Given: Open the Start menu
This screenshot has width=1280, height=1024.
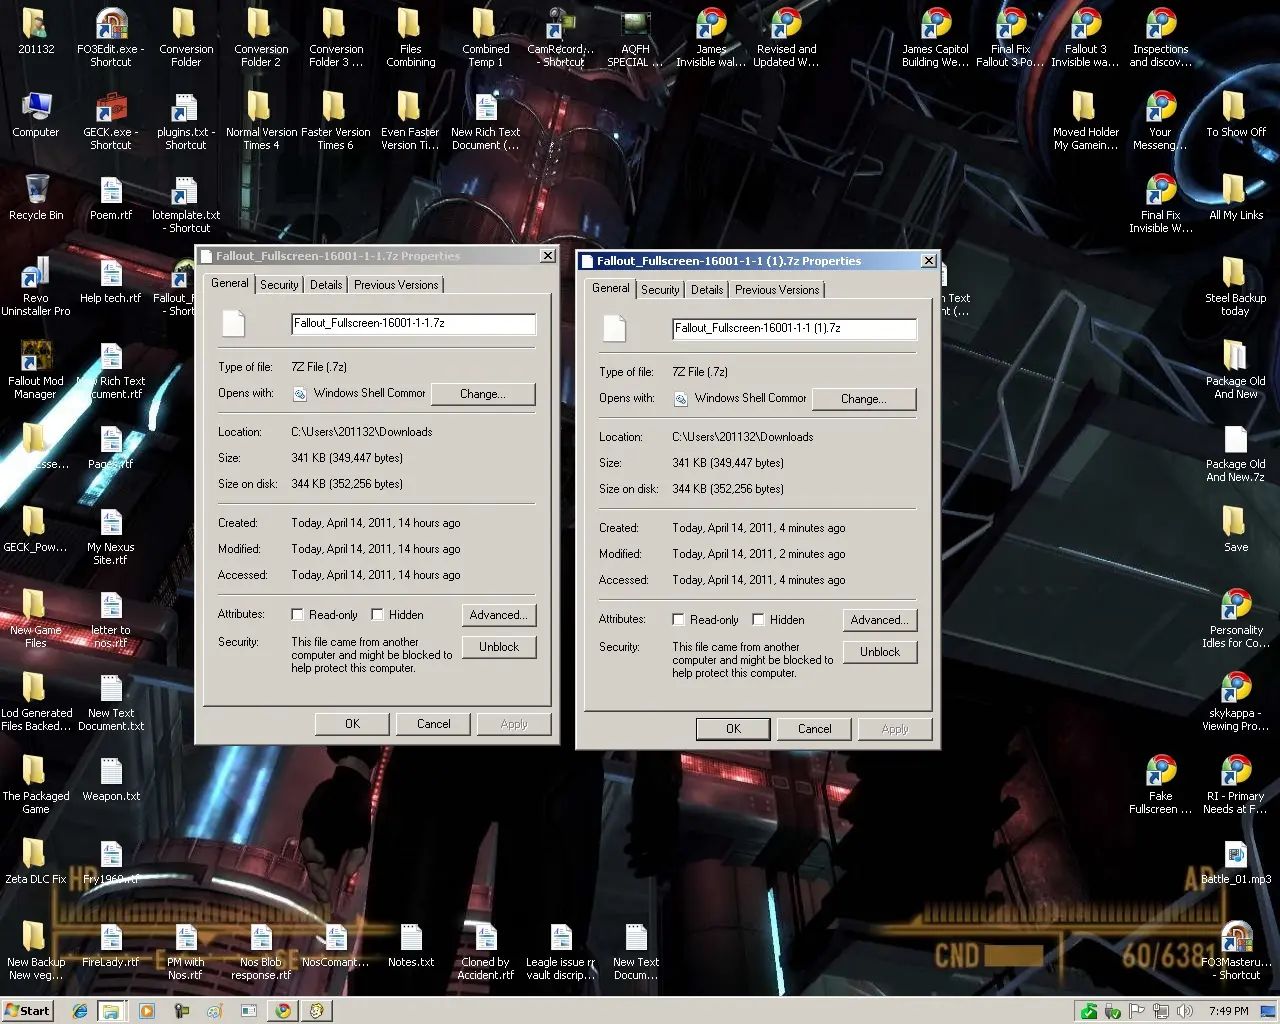Looking at the screenshot, I should click(x=27, y=1011).
